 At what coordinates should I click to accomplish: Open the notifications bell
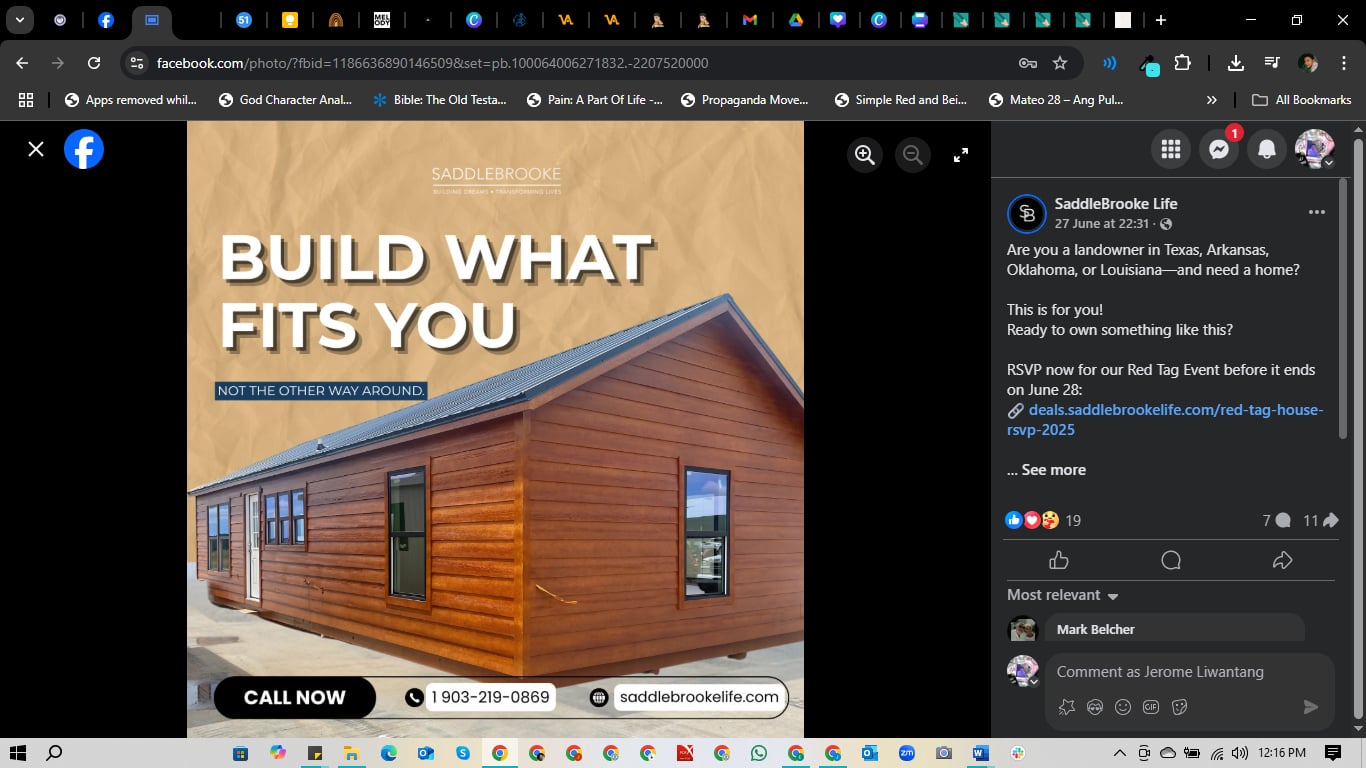coord(1266,149)
